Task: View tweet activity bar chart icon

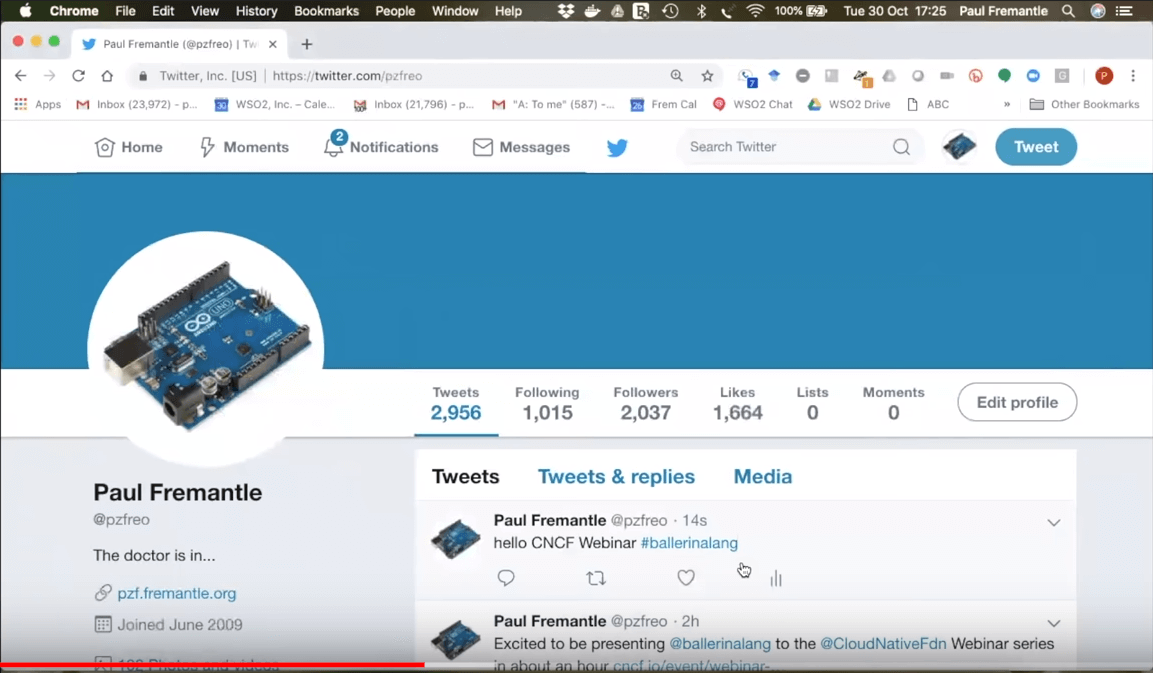Action: (776, 579)
